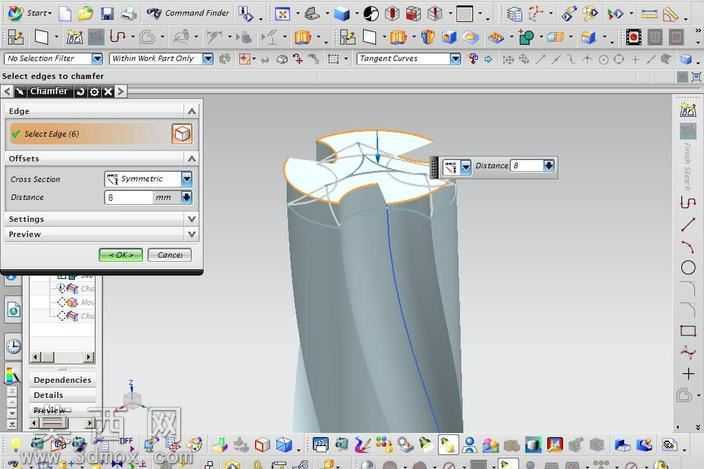
Task: Open the arrow menu beside Distance mm
Action: coord(187,197)
